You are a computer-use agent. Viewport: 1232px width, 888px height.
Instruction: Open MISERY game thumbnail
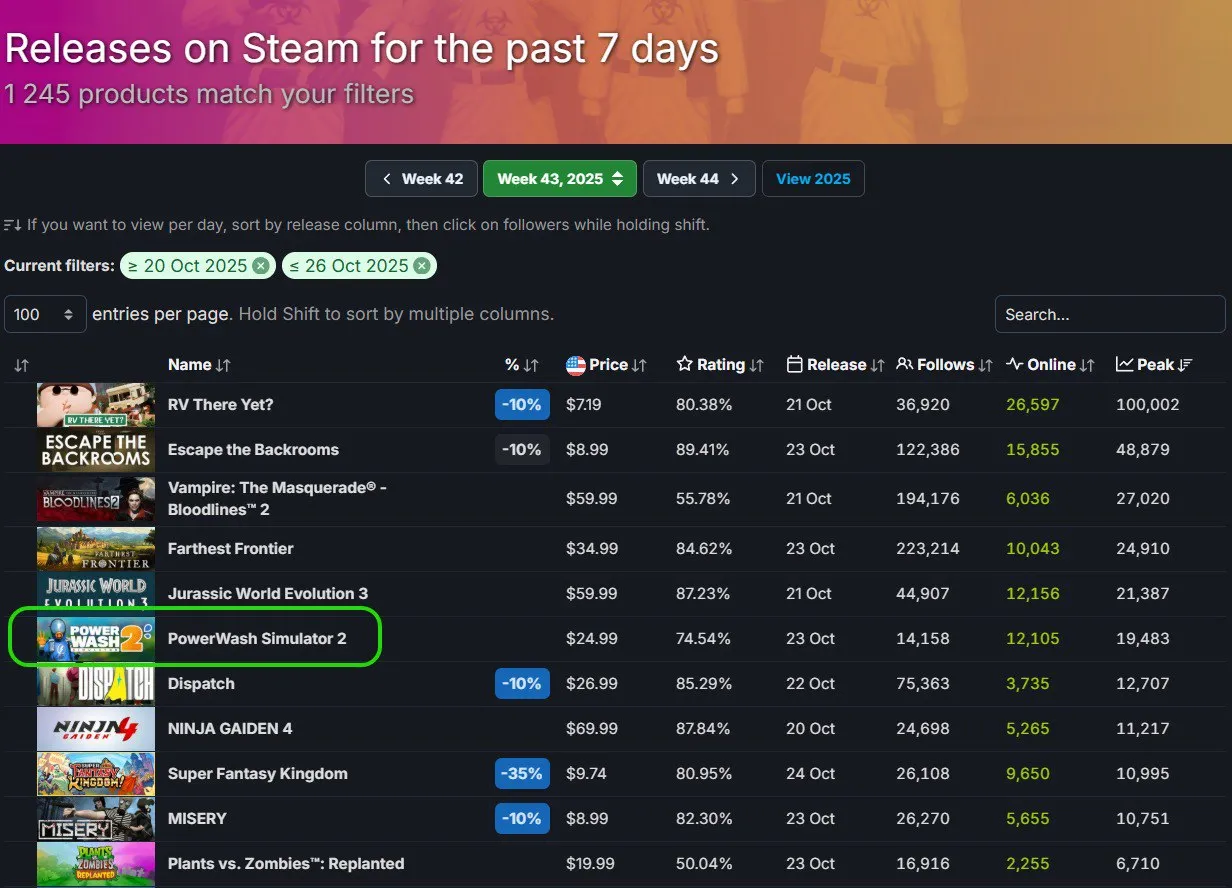point(96,819)
